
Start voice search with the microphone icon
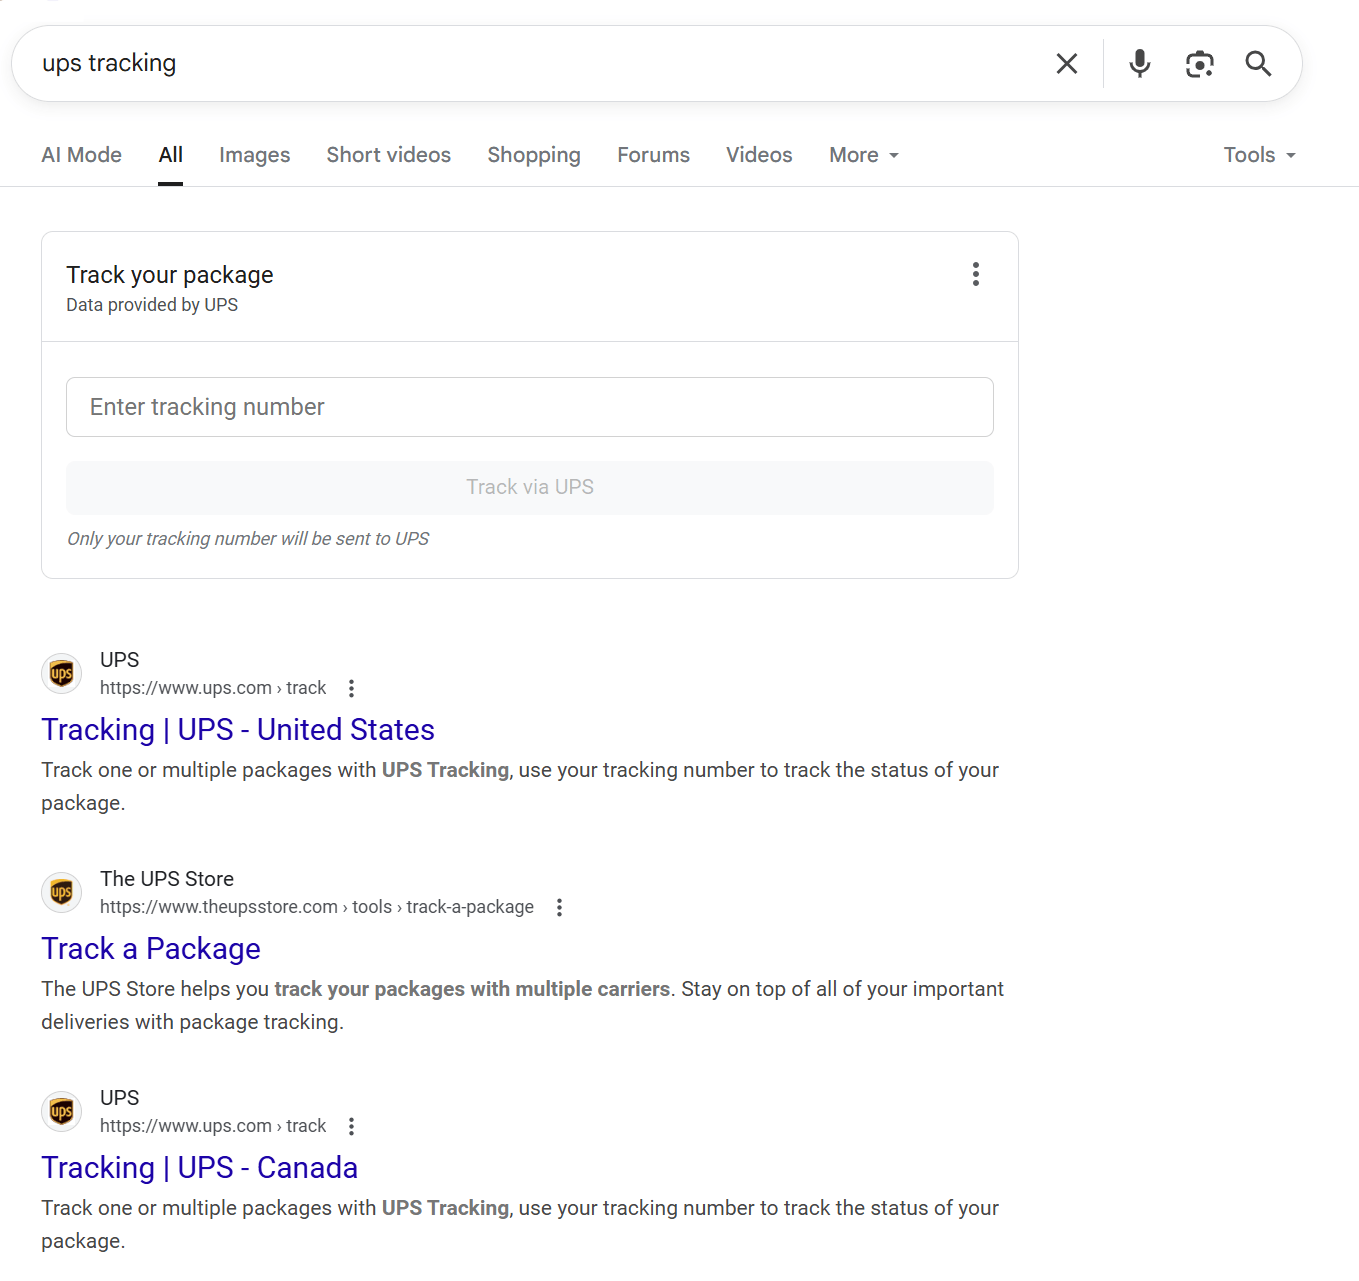pyautogui.click(x=1140, y=64)
